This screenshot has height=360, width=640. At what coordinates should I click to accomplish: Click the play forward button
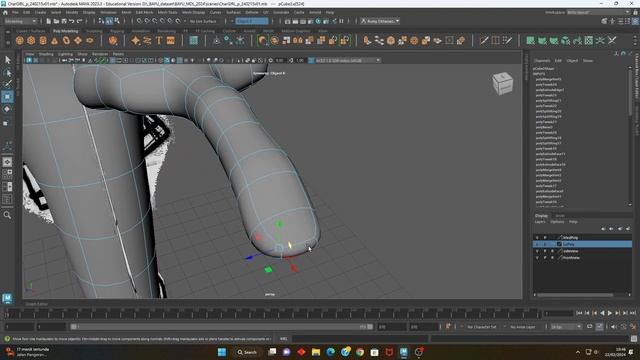[610, 313]
